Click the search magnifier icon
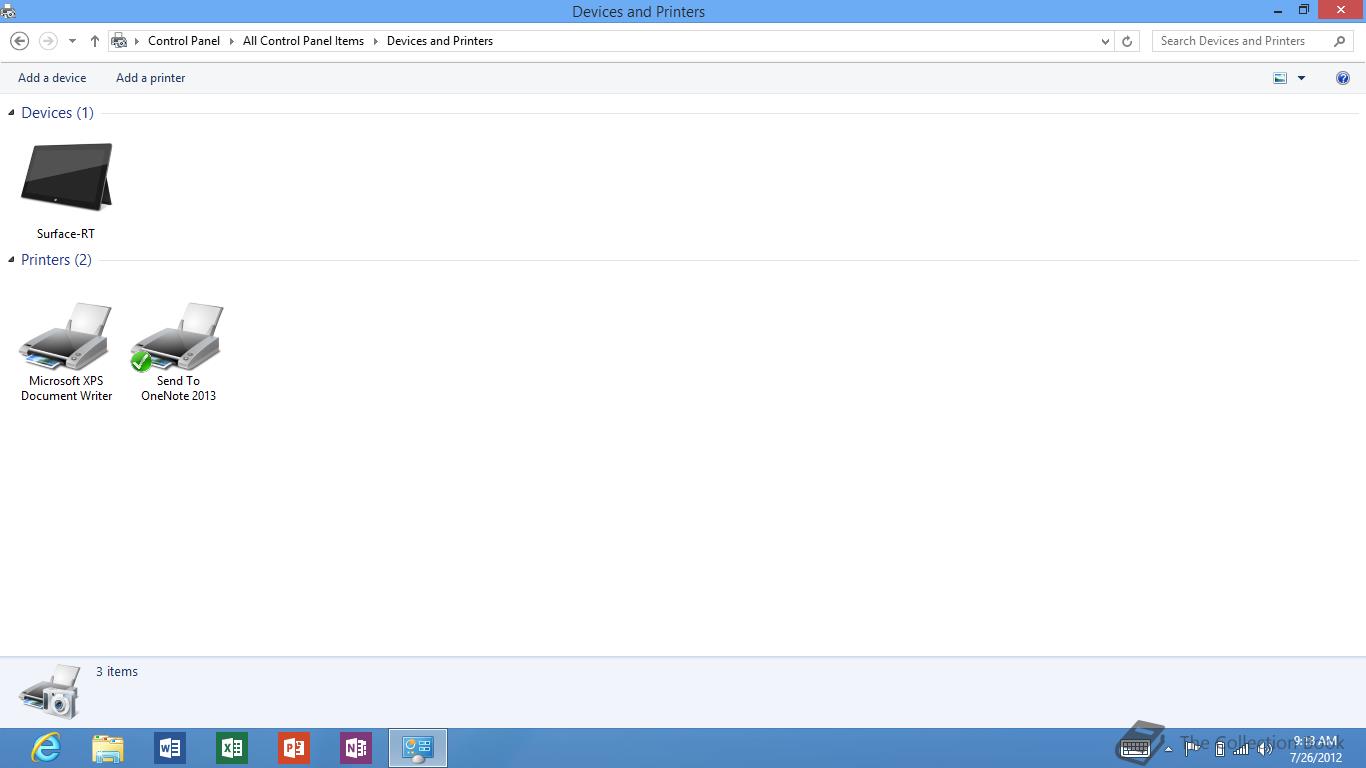Viewport: 1366px width, 768px height. tap(1340, 41)
